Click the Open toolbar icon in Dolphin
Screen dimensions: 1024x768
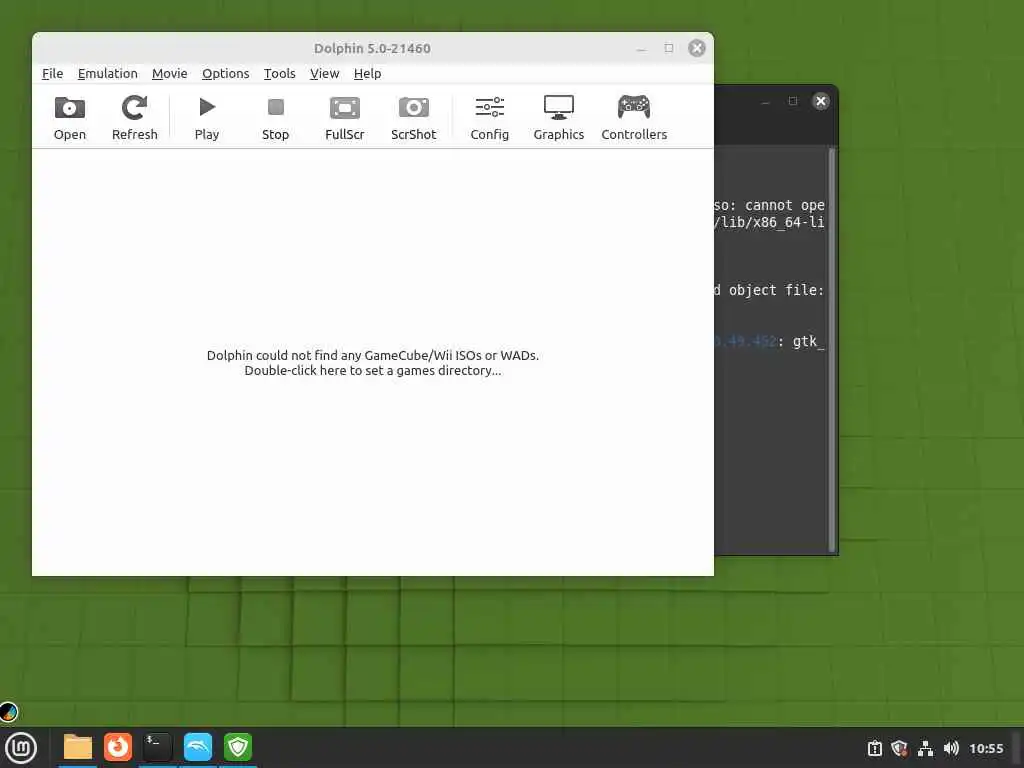coord(70,118)
